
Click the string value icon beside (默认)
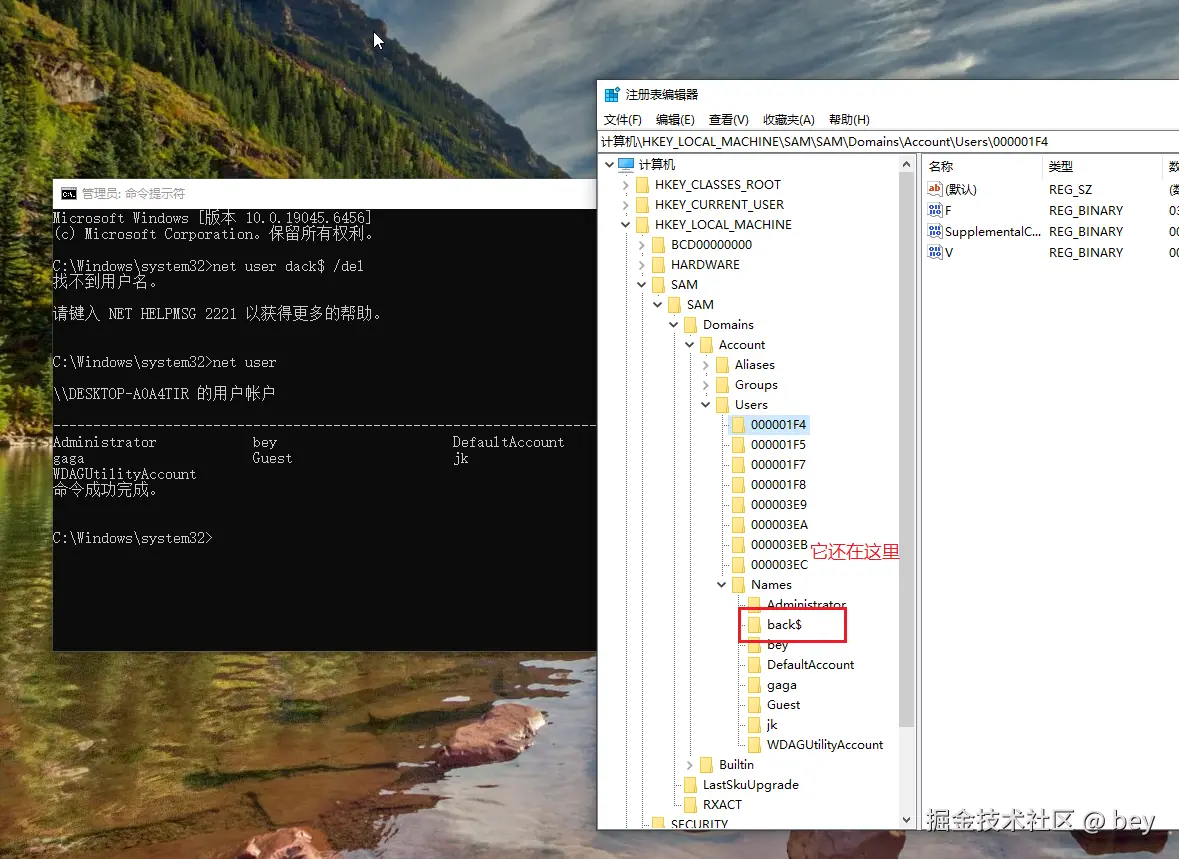(x=935, y=189)
